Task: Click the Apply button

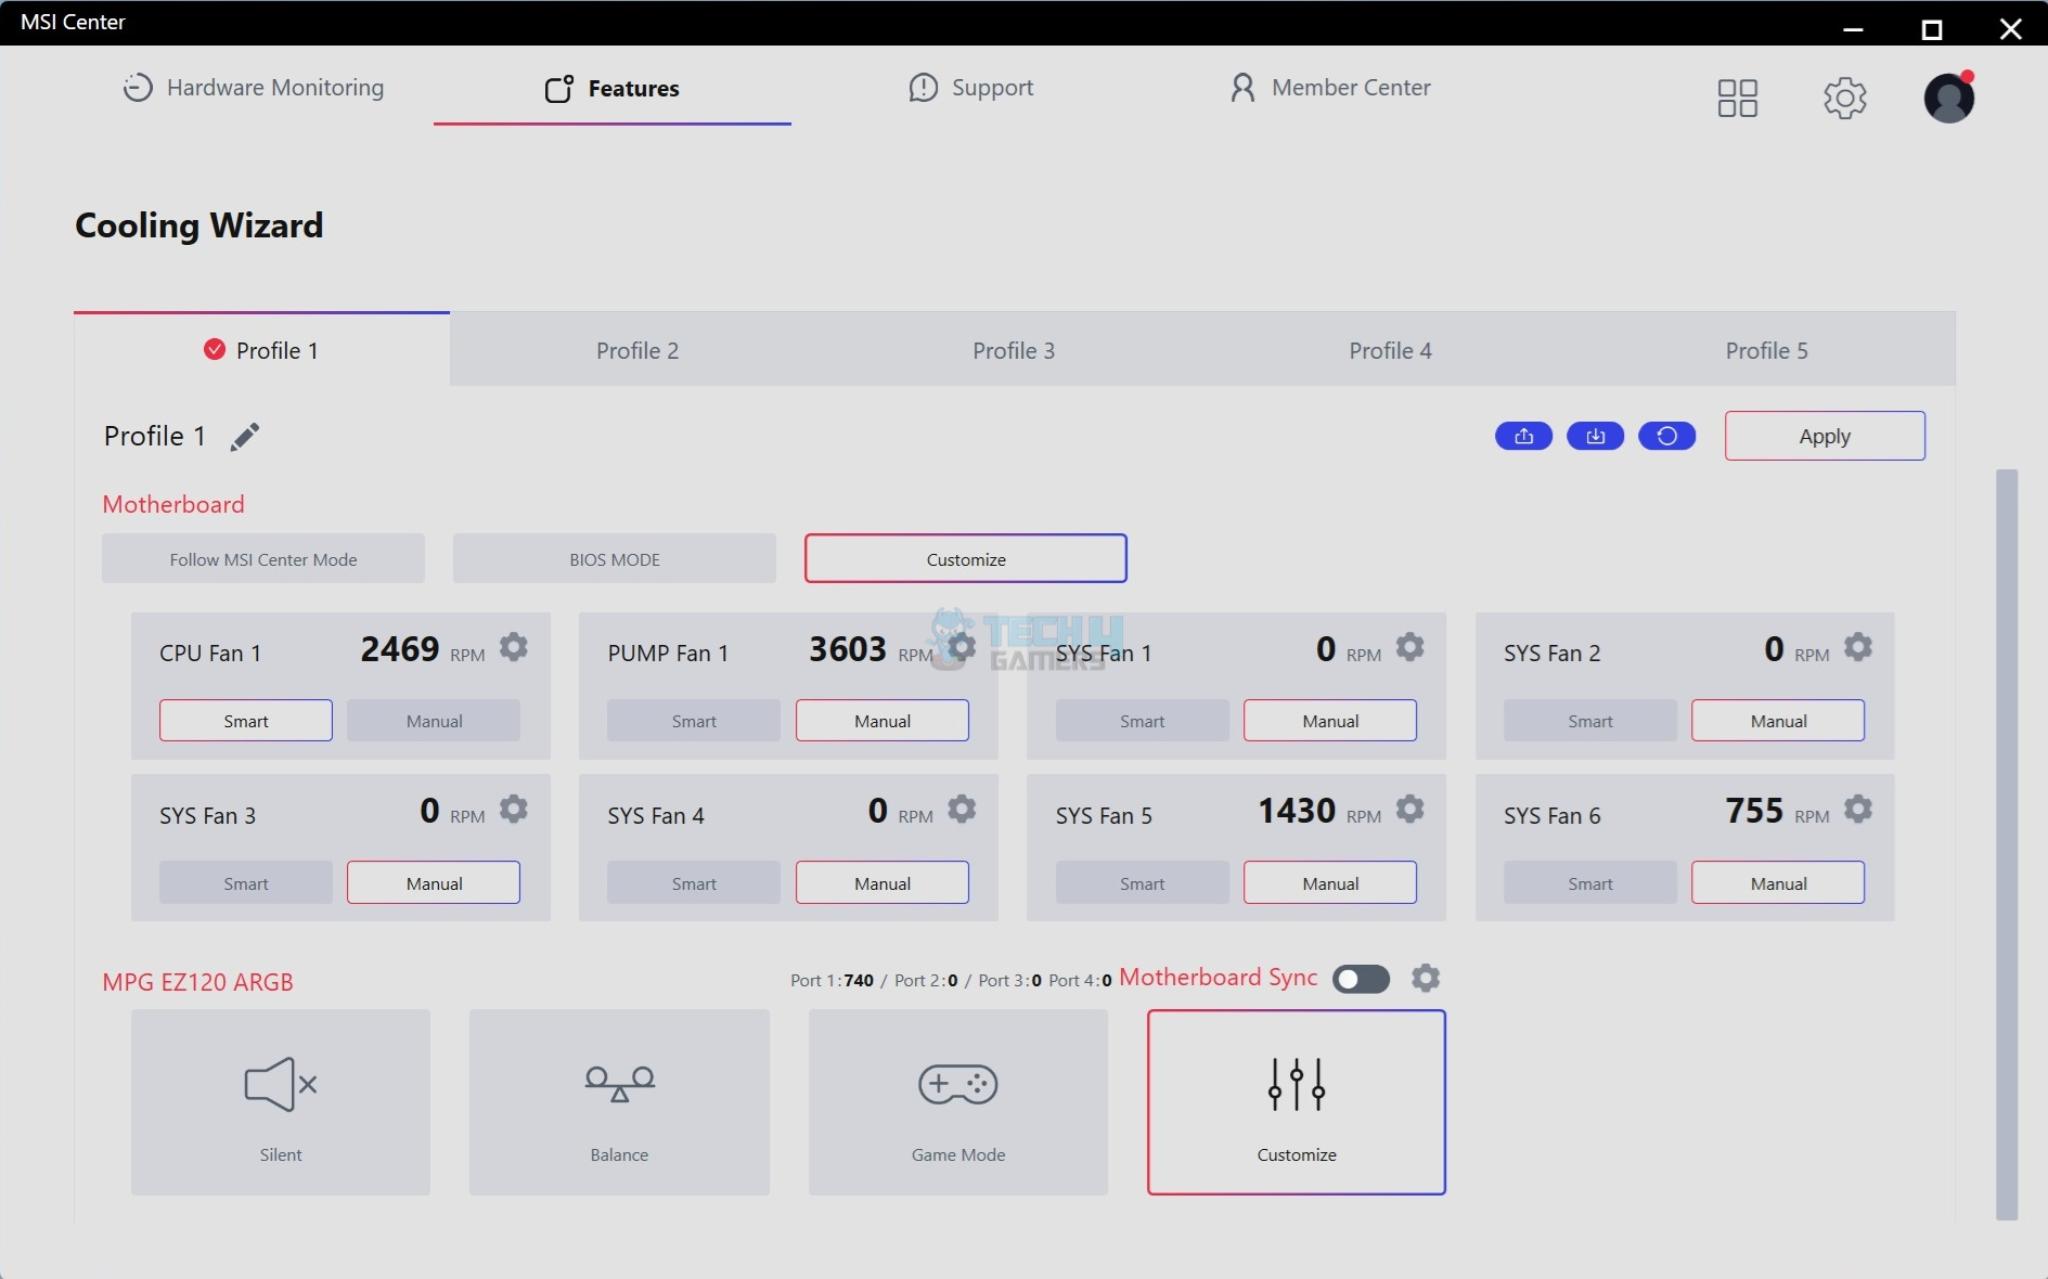Action: click(1824, 436)
